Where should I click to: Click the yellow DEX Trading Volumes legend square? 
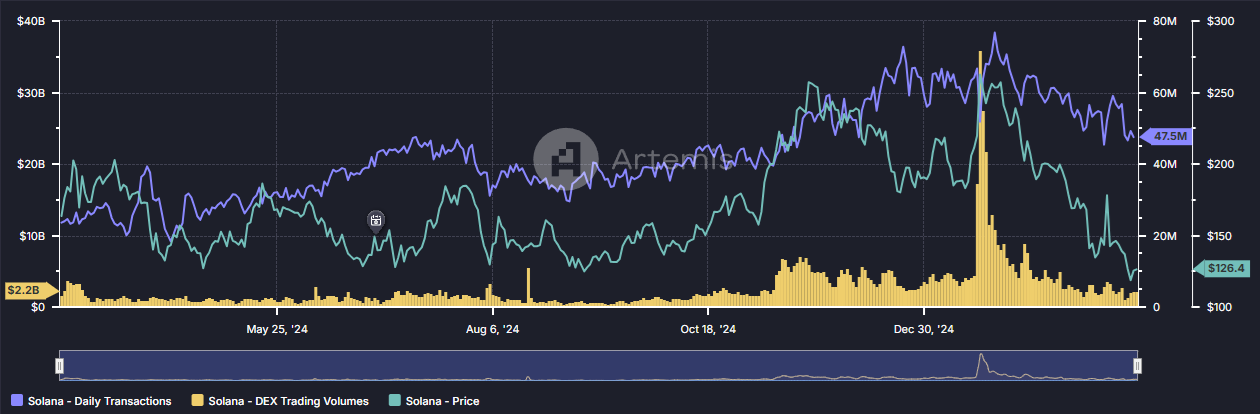point(197,401)
